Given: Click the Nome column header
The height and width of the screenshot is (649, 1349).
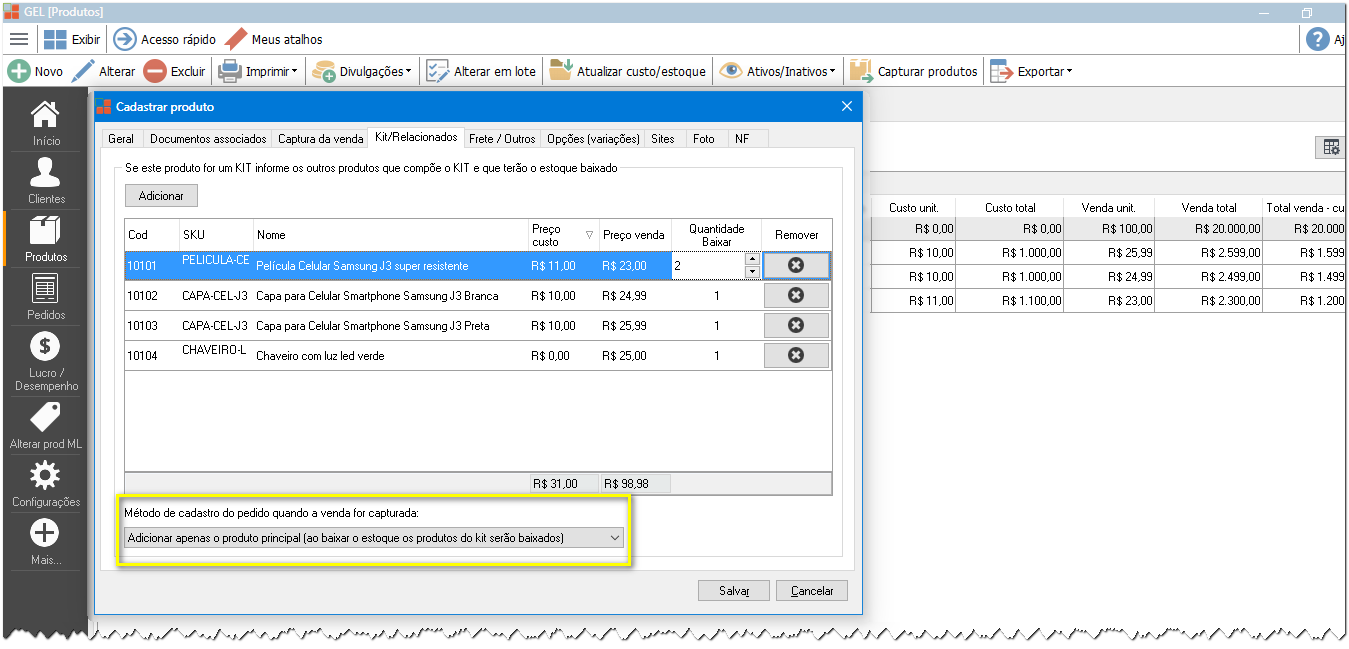Looking at the screenshot, I should click(390, 235).
